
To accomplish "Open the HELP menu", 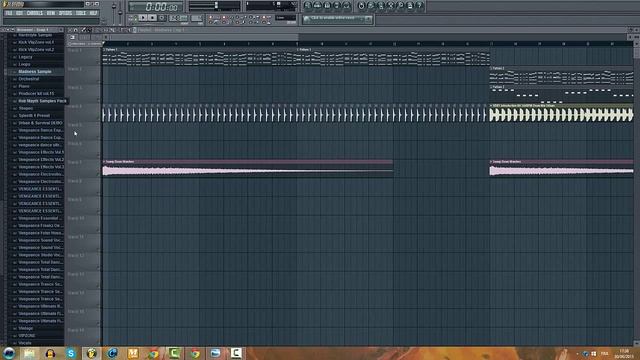I will pos(93,13).
